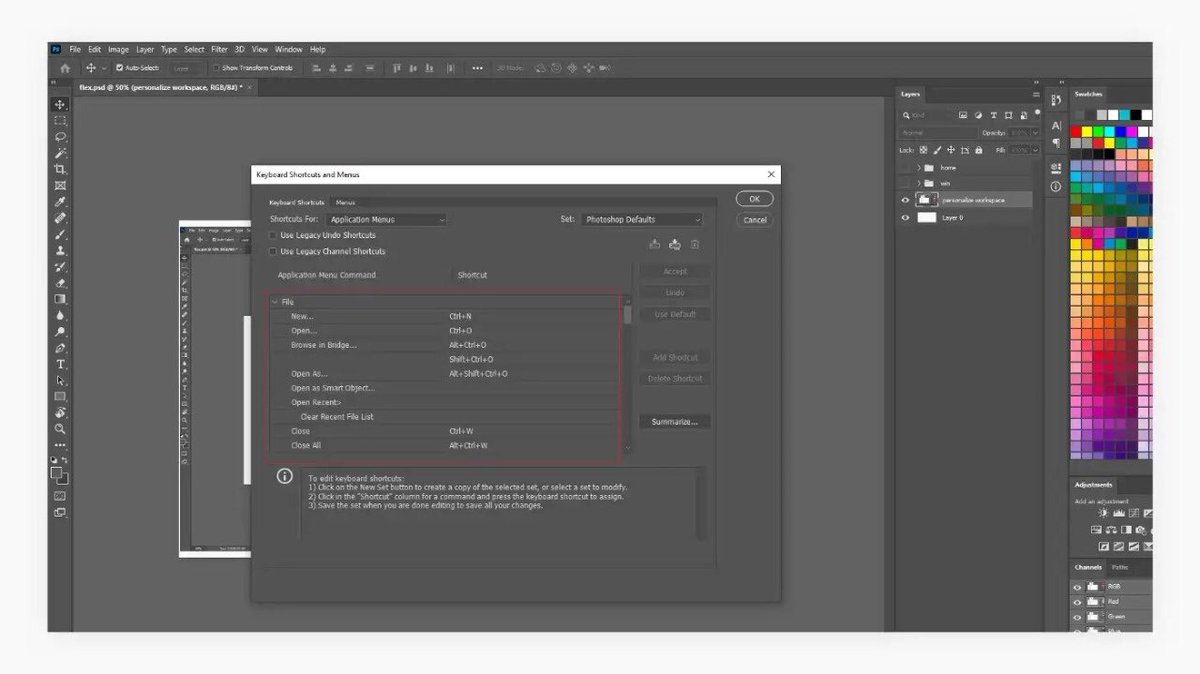This screenshot has width=1200, height=674.
Task: Toggle Show Transform Controls checkbox
Action: tap(215, 68)
